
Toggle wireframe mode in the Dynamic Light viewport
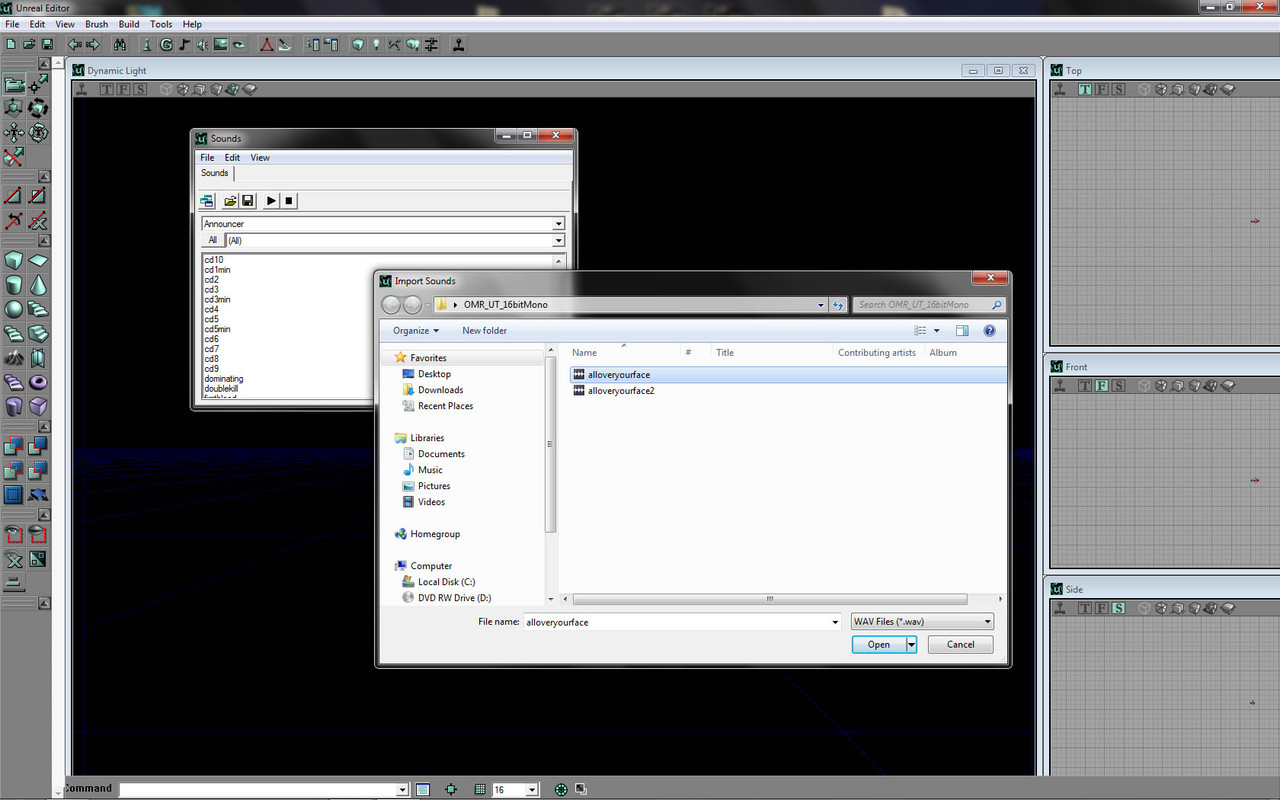point(165,89)
